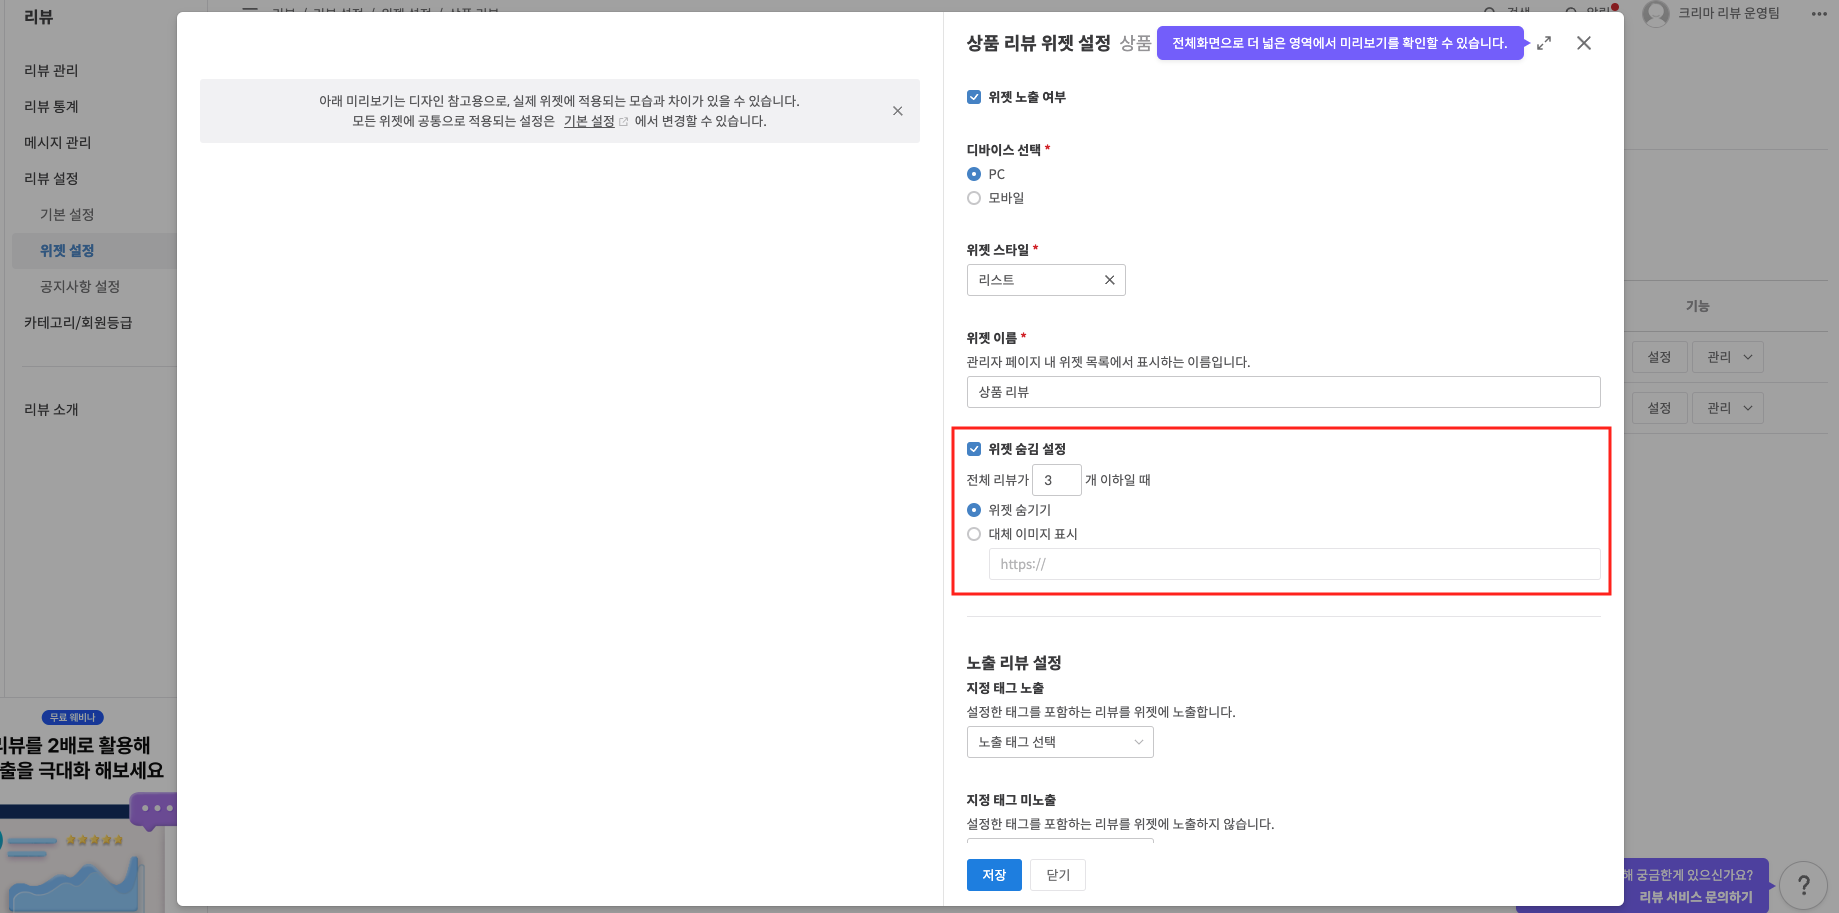Viewport: 1839px width, 913px height.
Task: Switch to 리뷰 통계 in the sidebar
Action: (51, 106)
